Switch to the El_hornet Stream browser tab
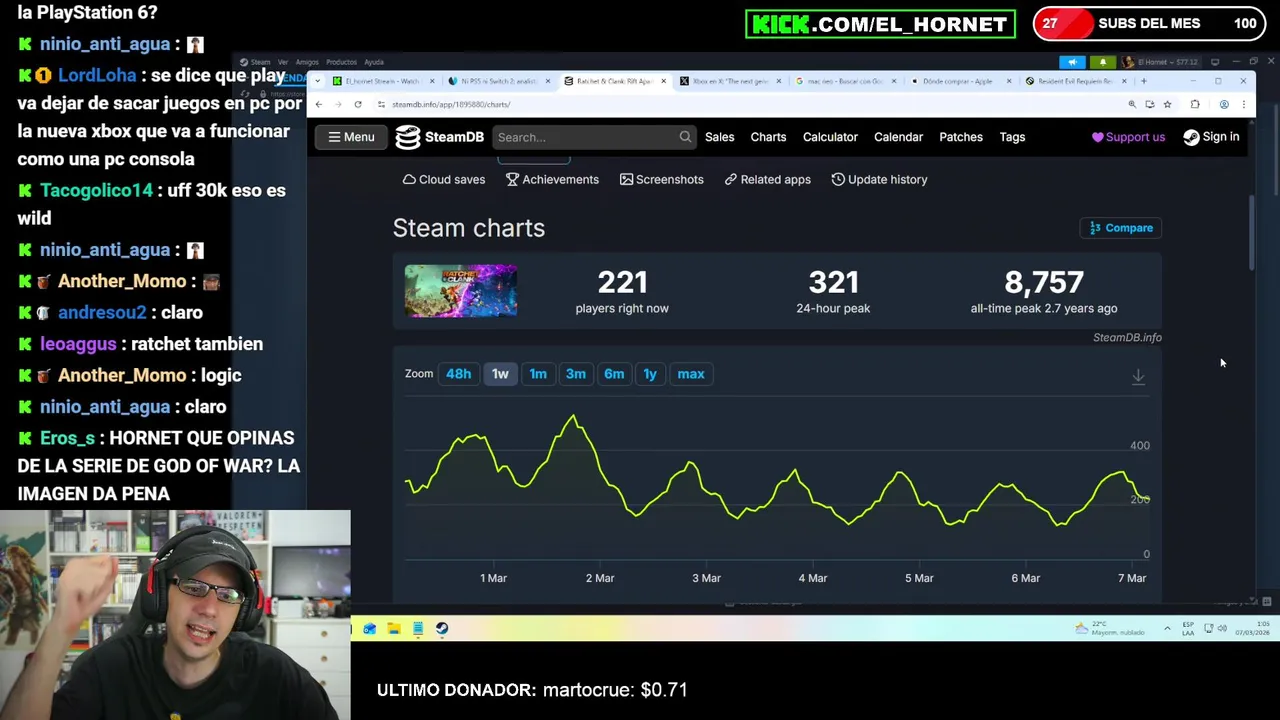This screenshot has height=720, width=1280. (384, 81)
